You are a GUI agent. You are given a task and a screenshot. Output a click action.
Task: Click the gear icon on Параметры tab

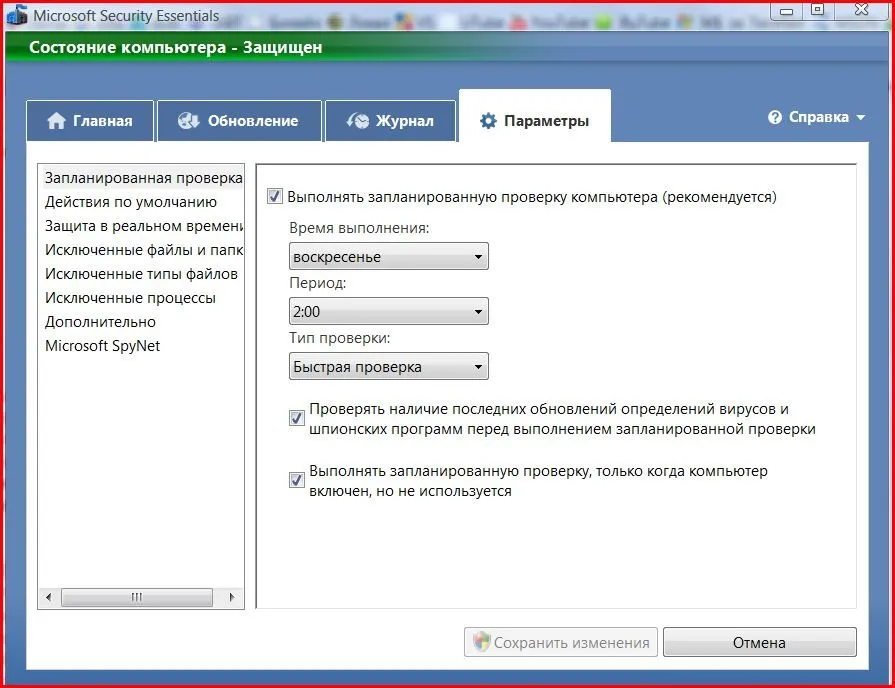tap(488, 120)
